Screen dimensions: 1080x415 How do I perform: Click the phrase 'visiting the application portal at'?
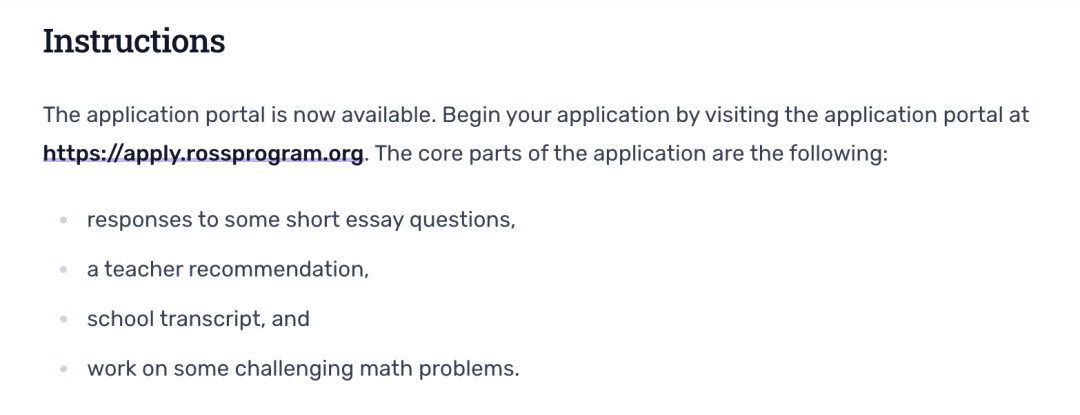866,115
